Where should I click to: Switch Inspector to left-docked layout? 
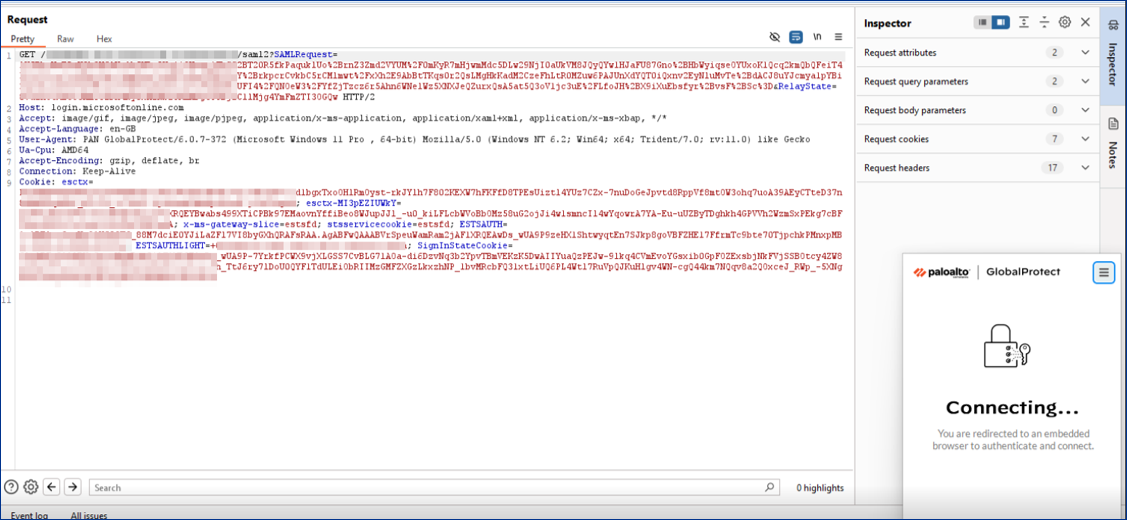click(x=983, y=22)
